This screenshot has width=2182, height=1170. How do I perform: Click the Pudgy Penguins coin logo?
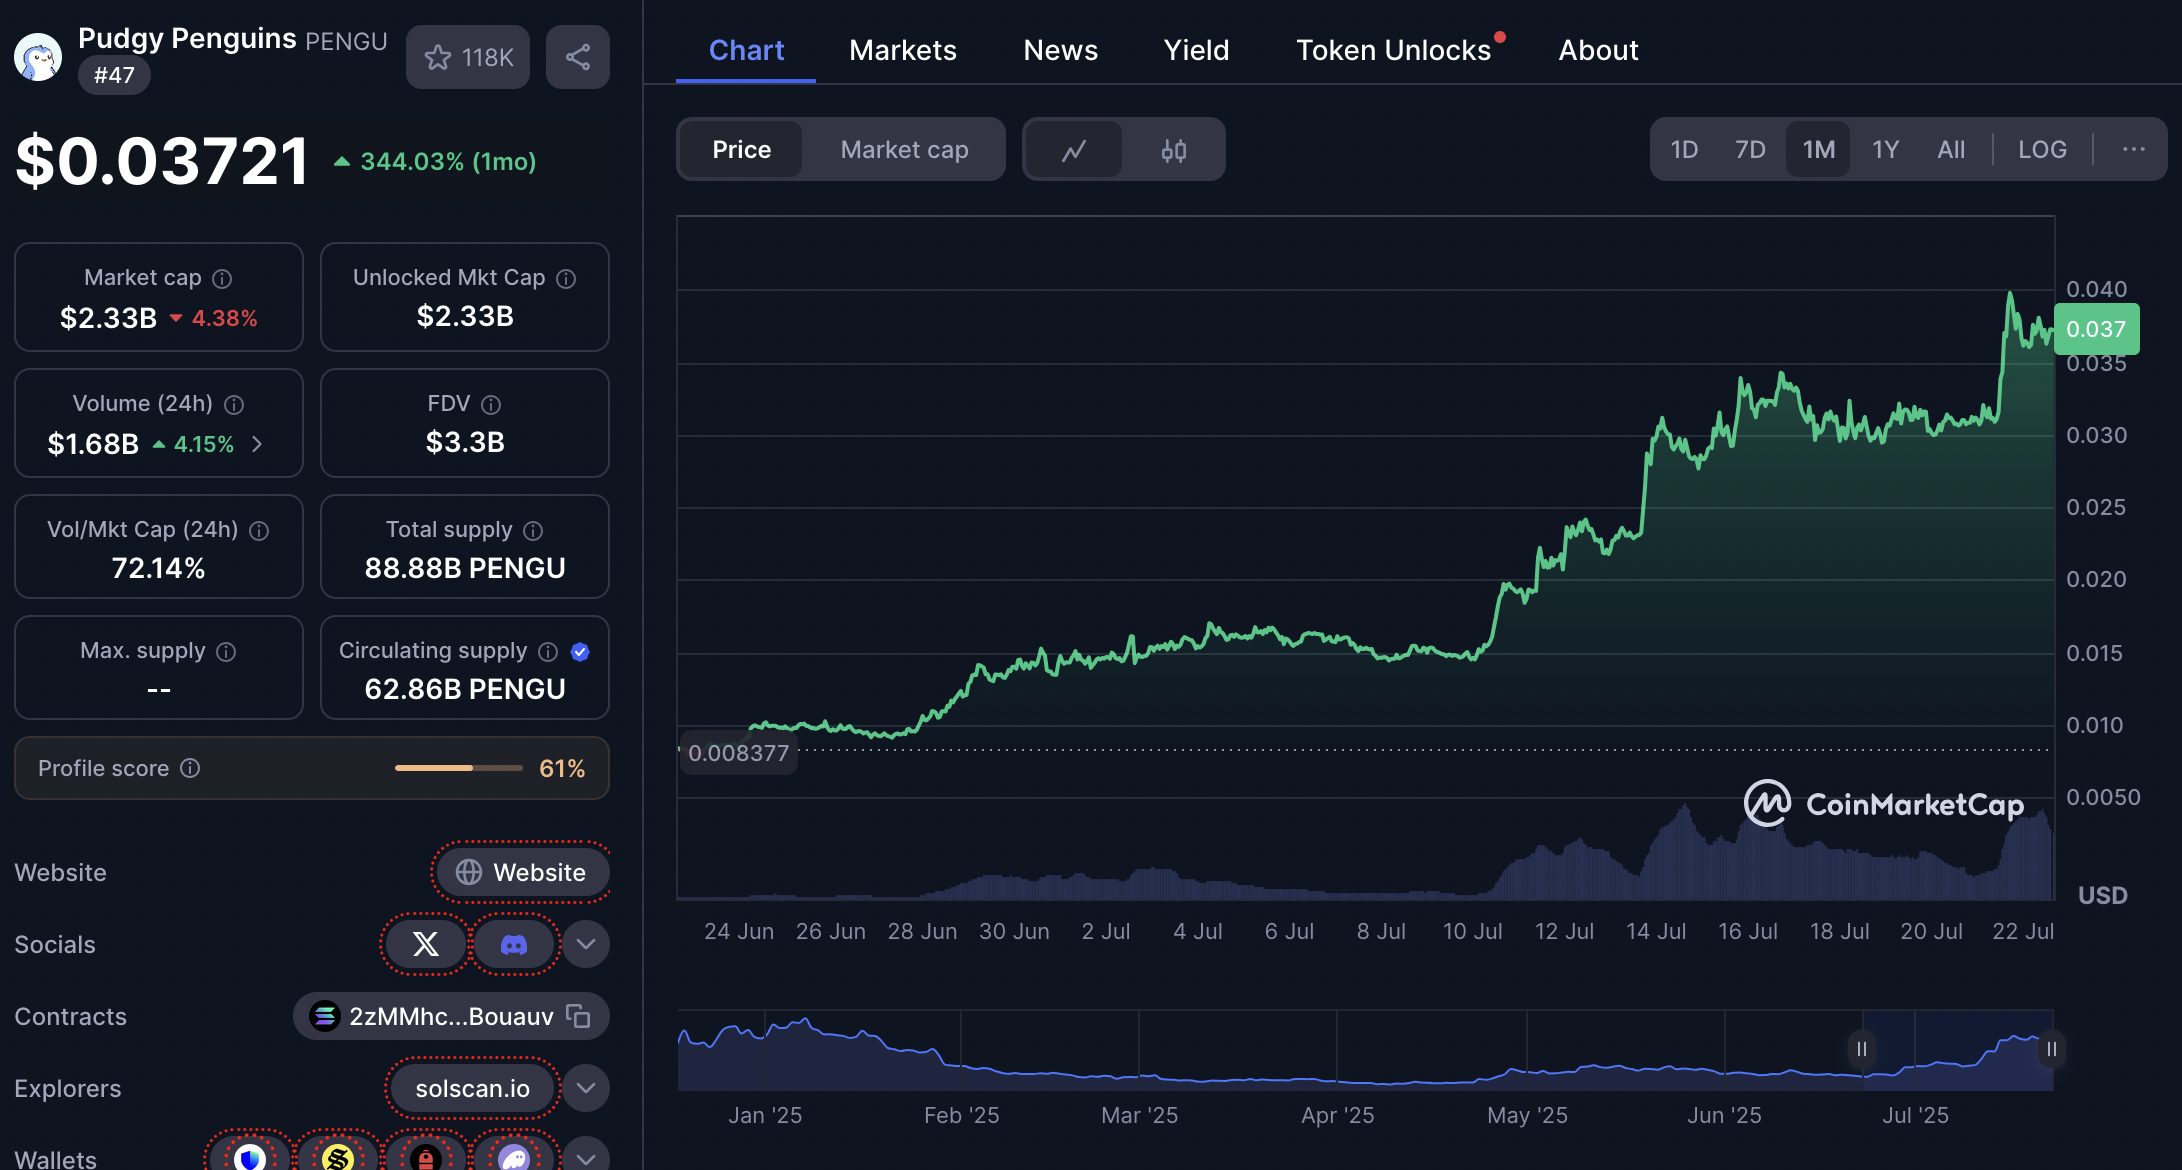pyautogui.click(x=38, y=57)
